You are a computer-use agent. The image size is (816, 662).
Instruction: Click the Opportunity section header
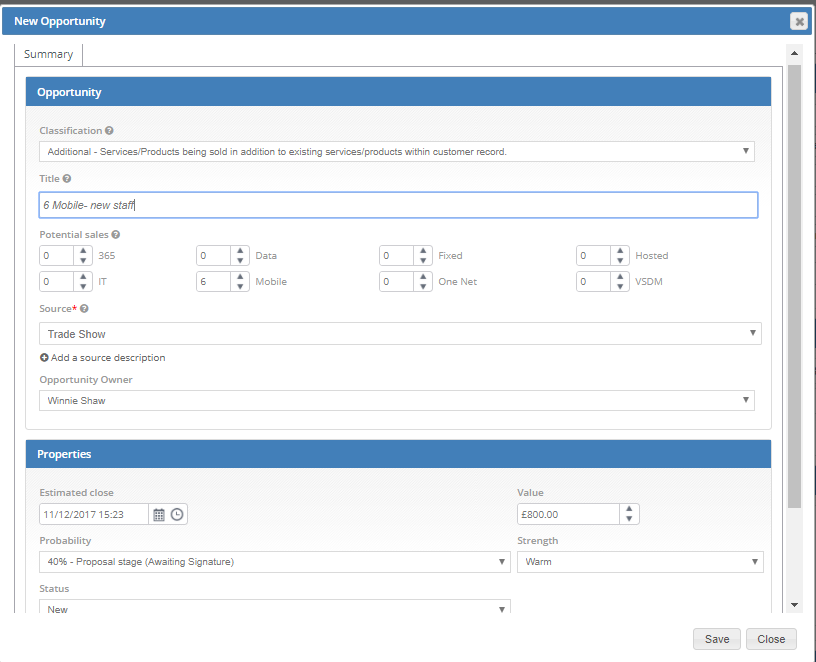[x=398, y=92]
